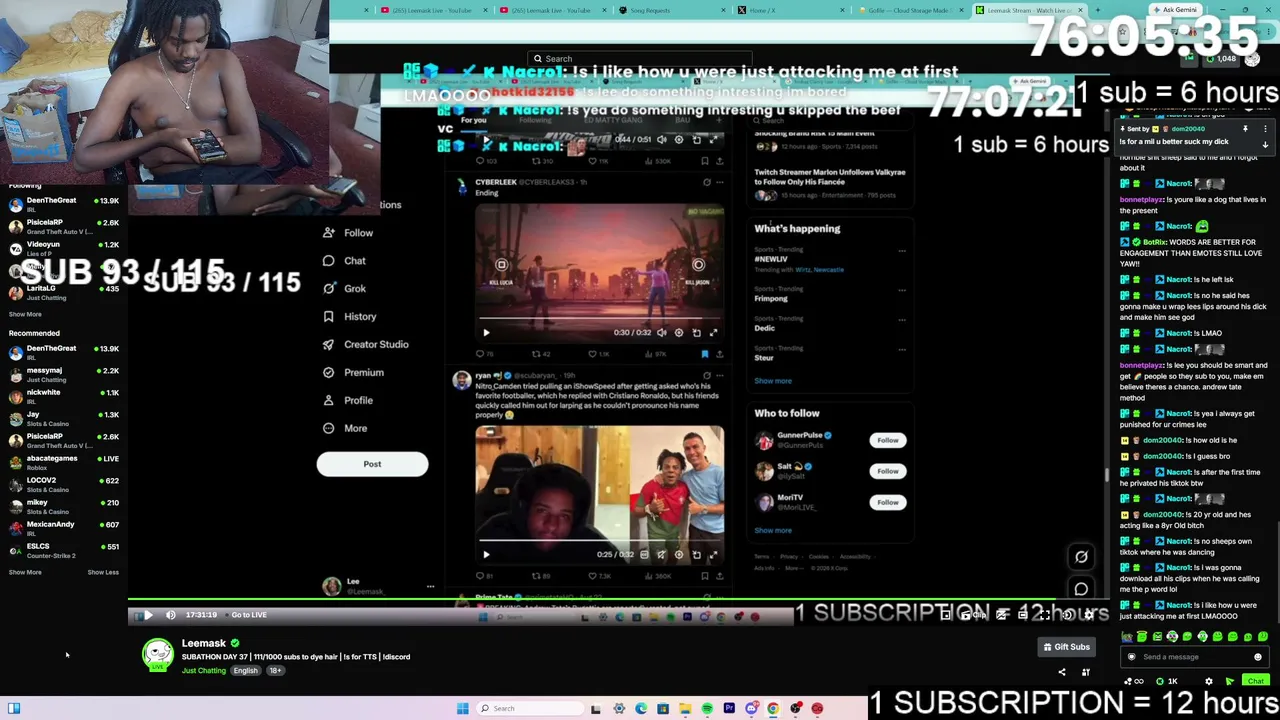The image size is (1280, 720).
Task: Open Follow item in X sidebar
Action: 348,233
